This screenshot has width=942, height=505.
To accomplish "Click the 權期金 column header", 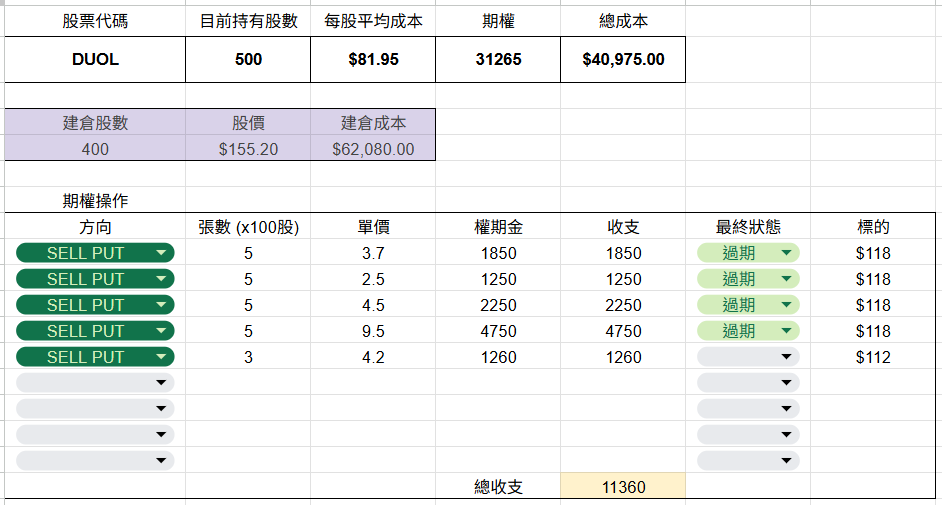I will (498, 227).
